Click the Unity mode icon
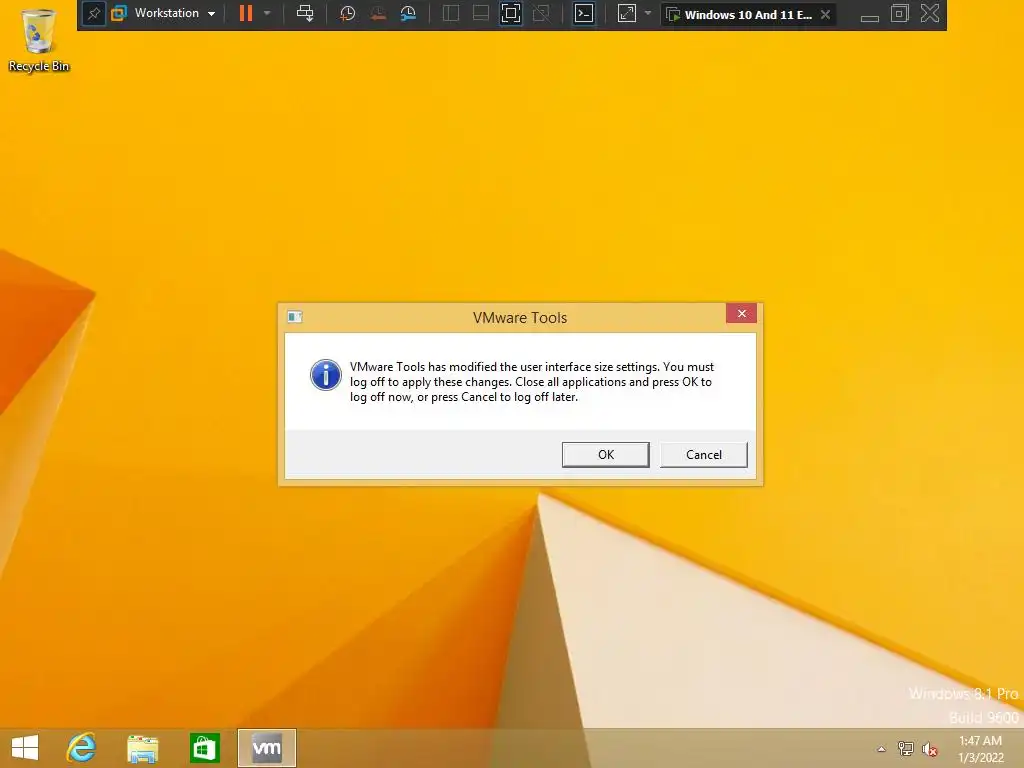Screen dimensions: 1024x768 pos(541,13)
